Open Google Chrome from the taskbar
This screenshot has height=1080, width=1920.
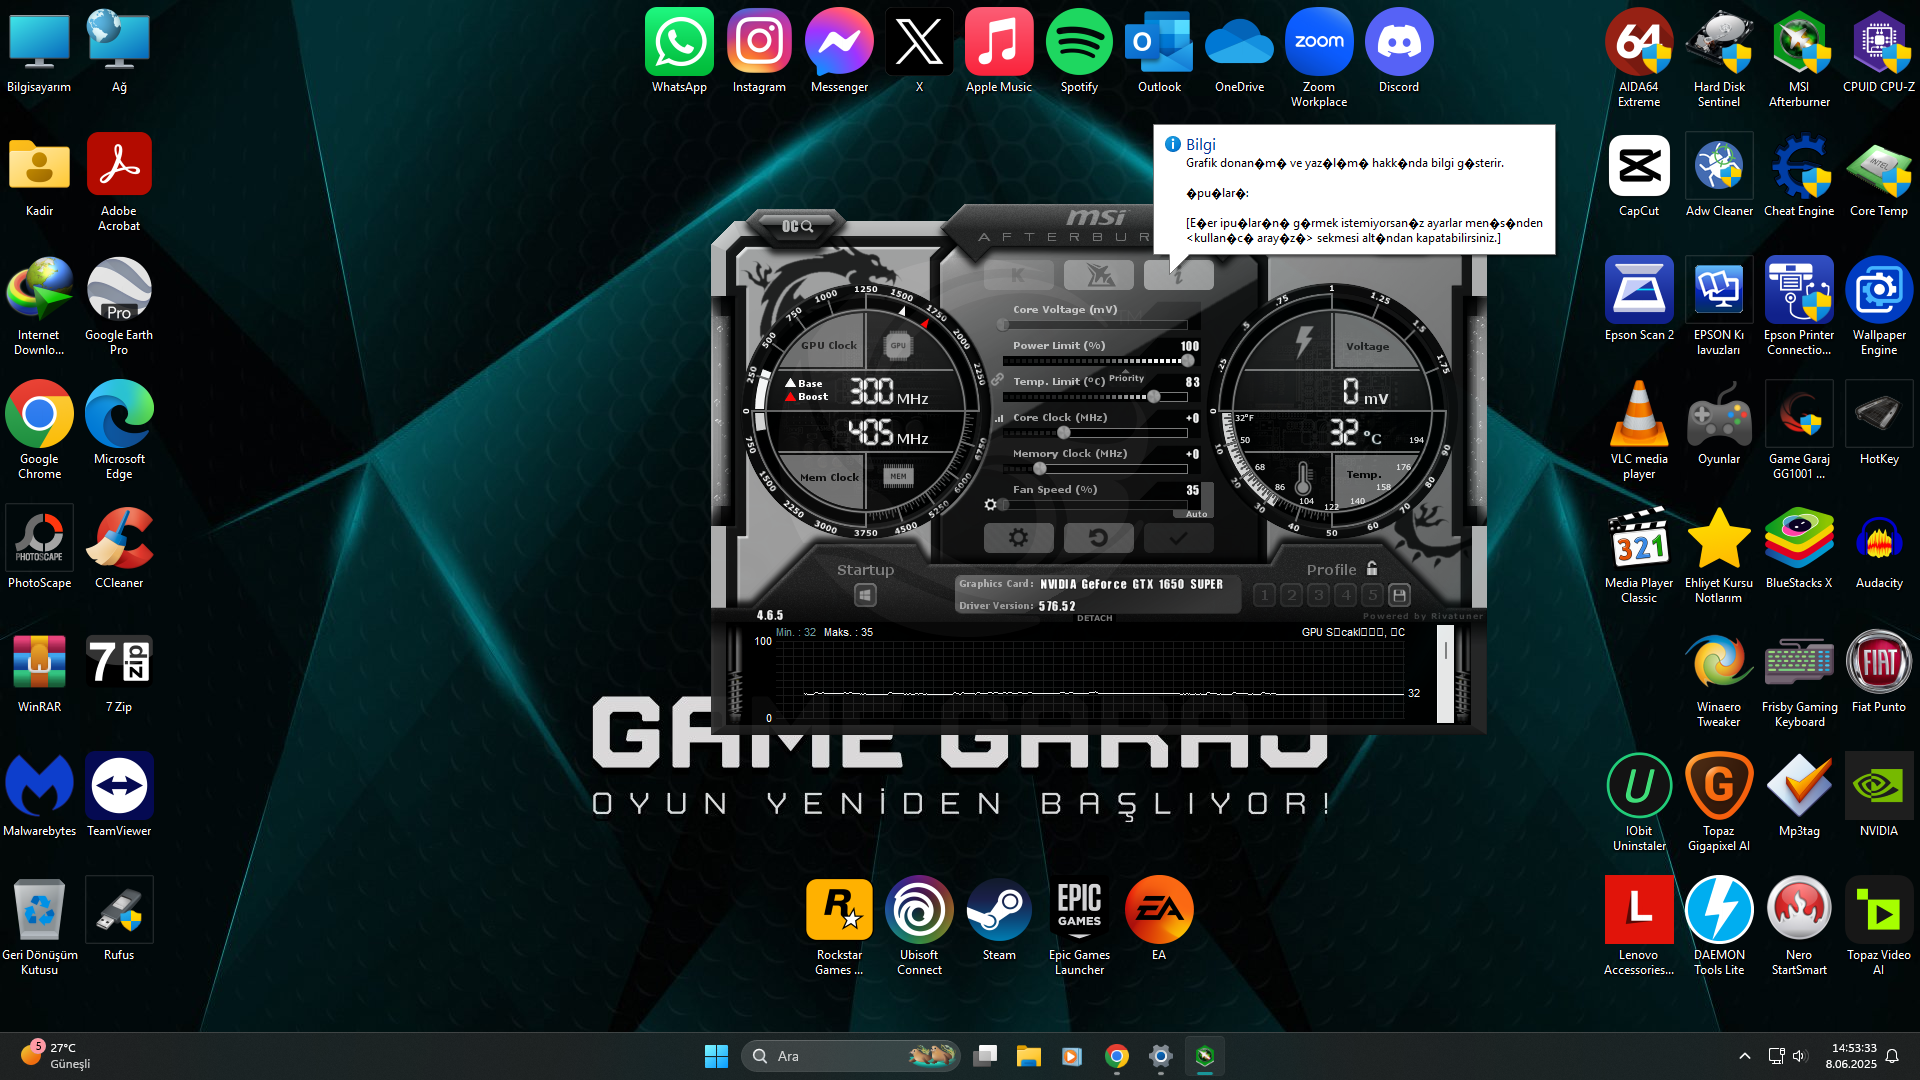point(1116,1056)
